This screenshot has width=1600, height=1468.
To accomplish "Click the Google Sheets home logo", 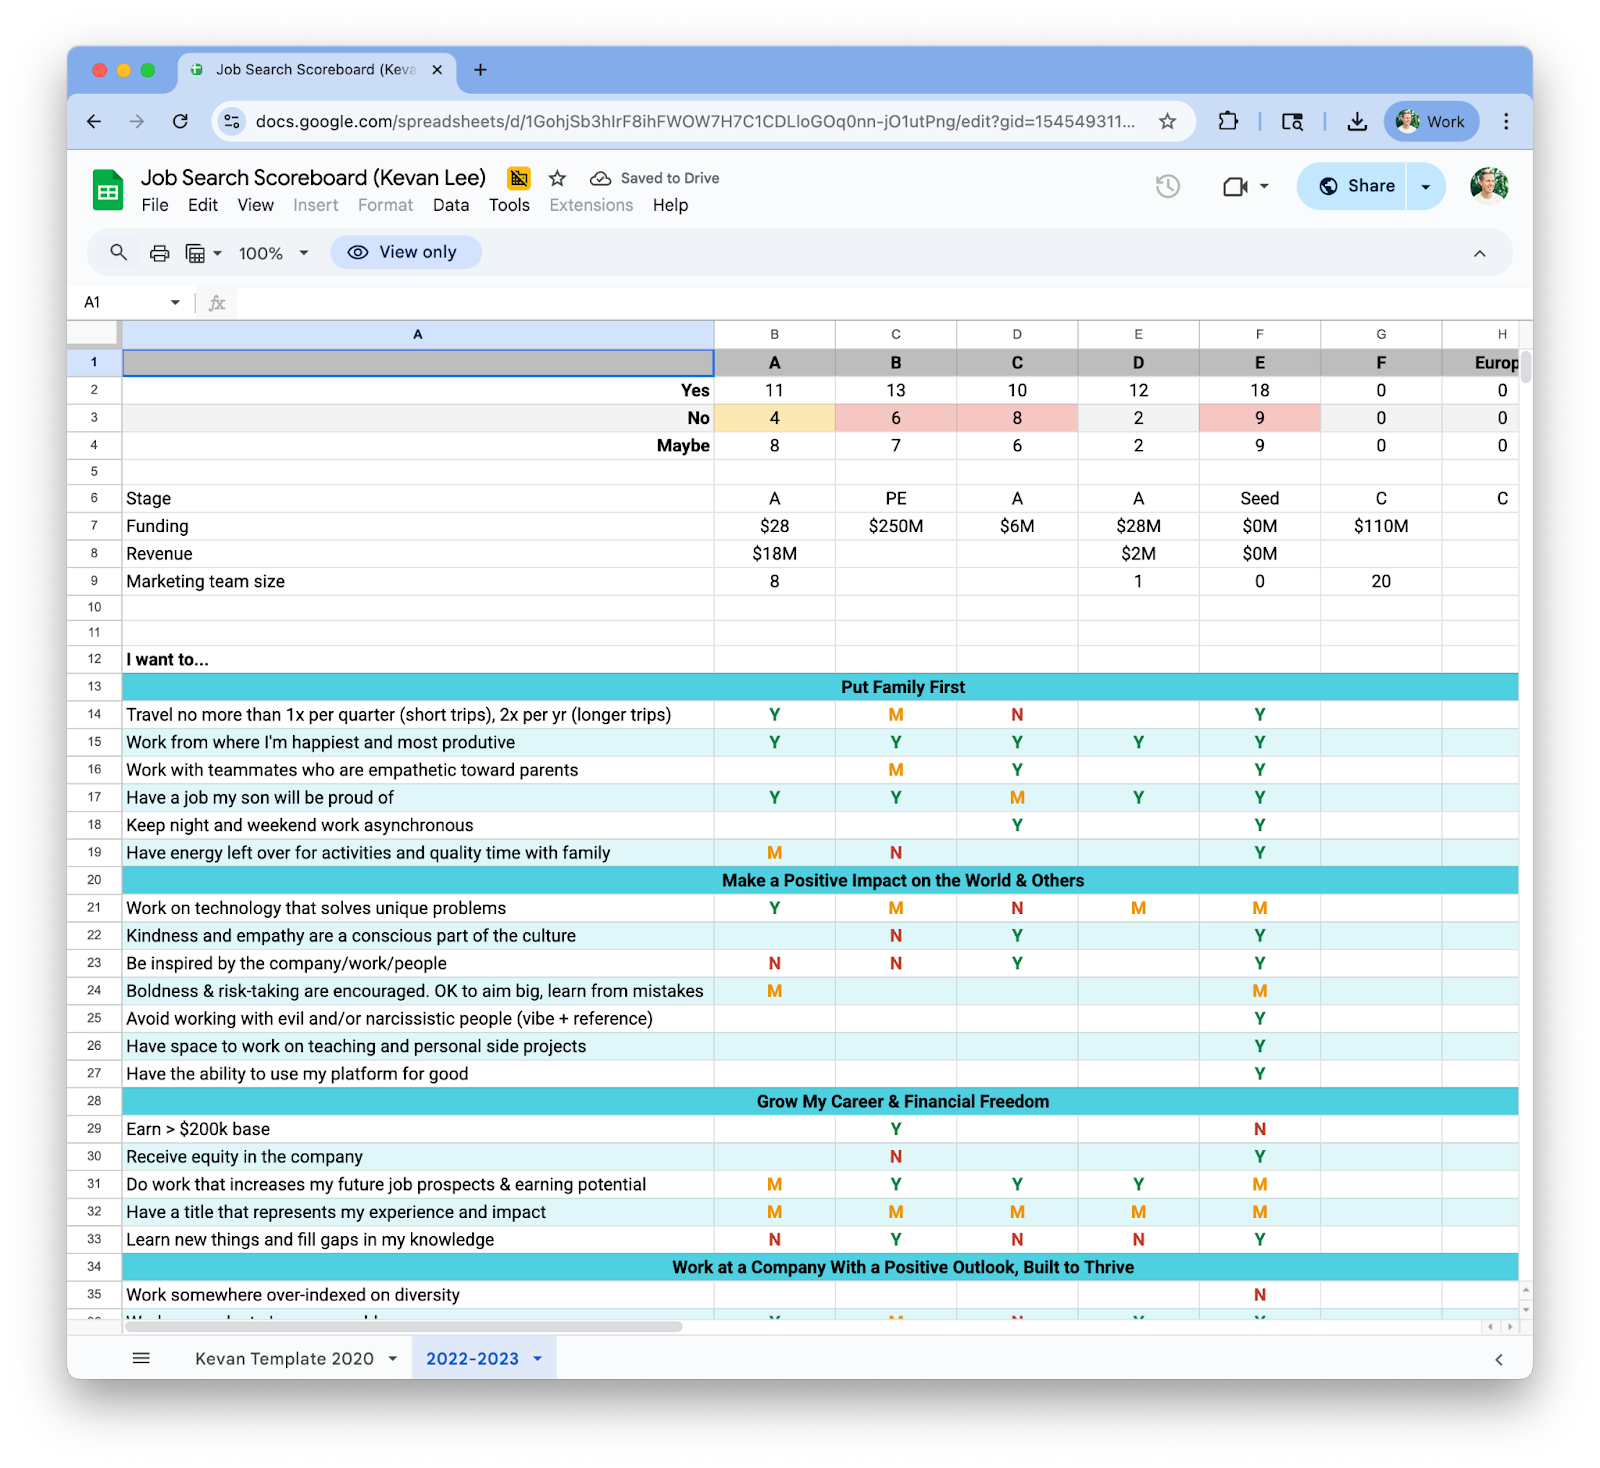I will click(108, 190).
